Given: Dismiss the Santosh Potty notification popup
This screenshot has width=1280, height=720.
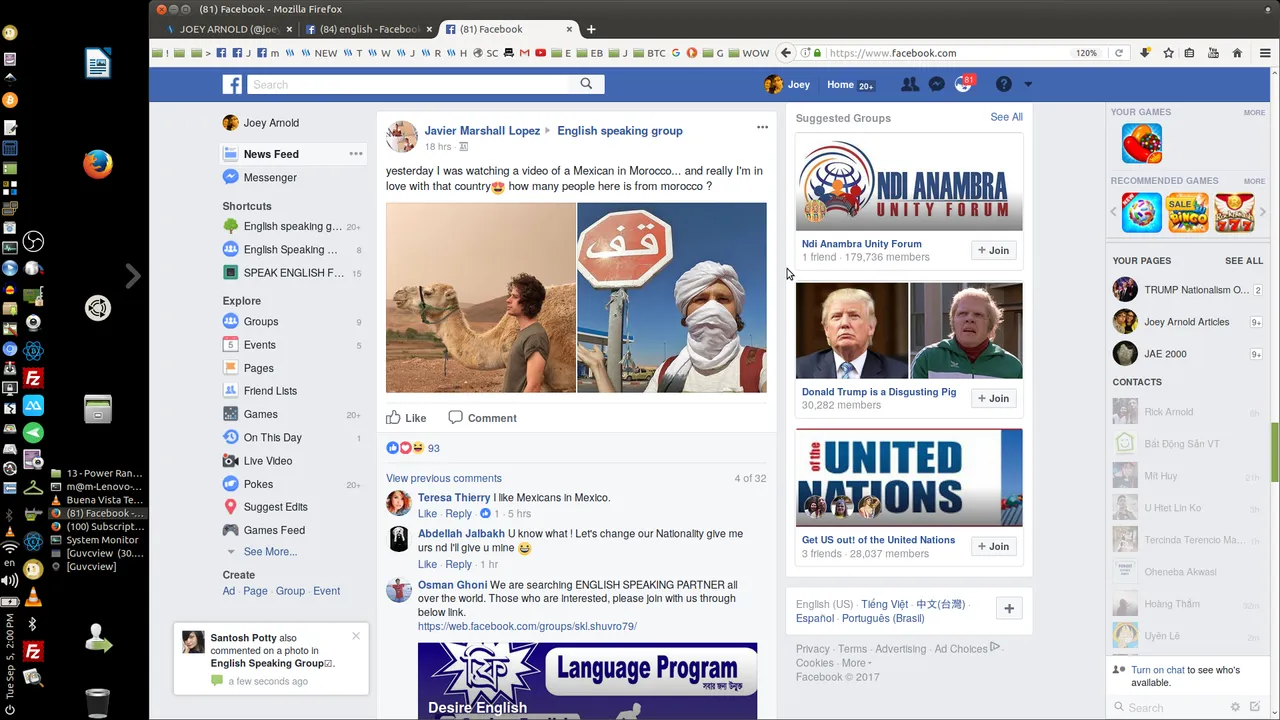Looking at the screenshot, I should pos(356,636).
